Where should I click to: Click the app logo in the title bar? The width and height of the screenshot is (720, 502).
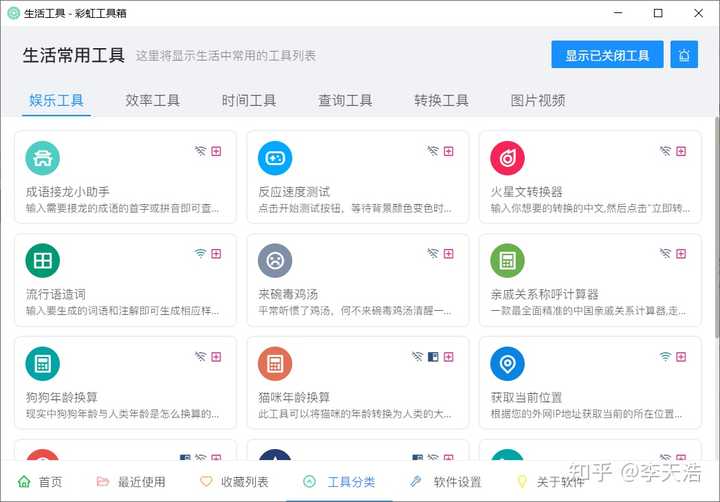(13, 13)
